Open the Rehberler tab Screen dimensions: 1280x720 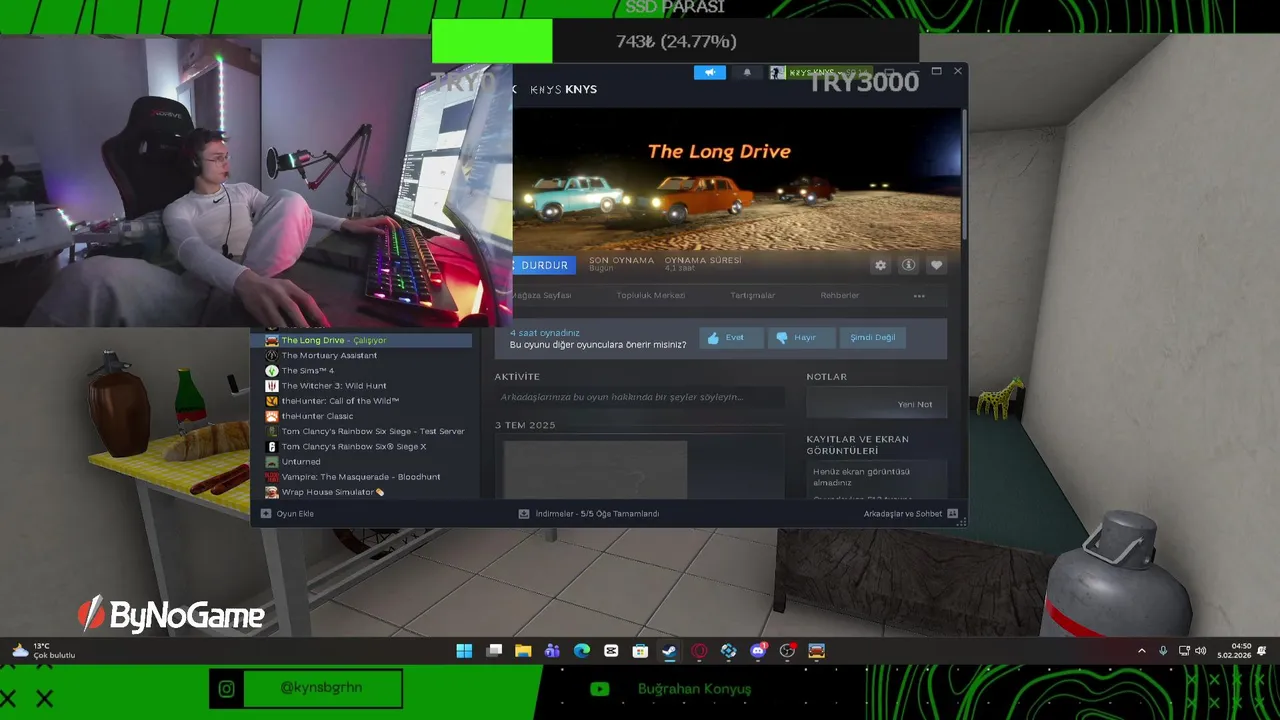[840, 295]
